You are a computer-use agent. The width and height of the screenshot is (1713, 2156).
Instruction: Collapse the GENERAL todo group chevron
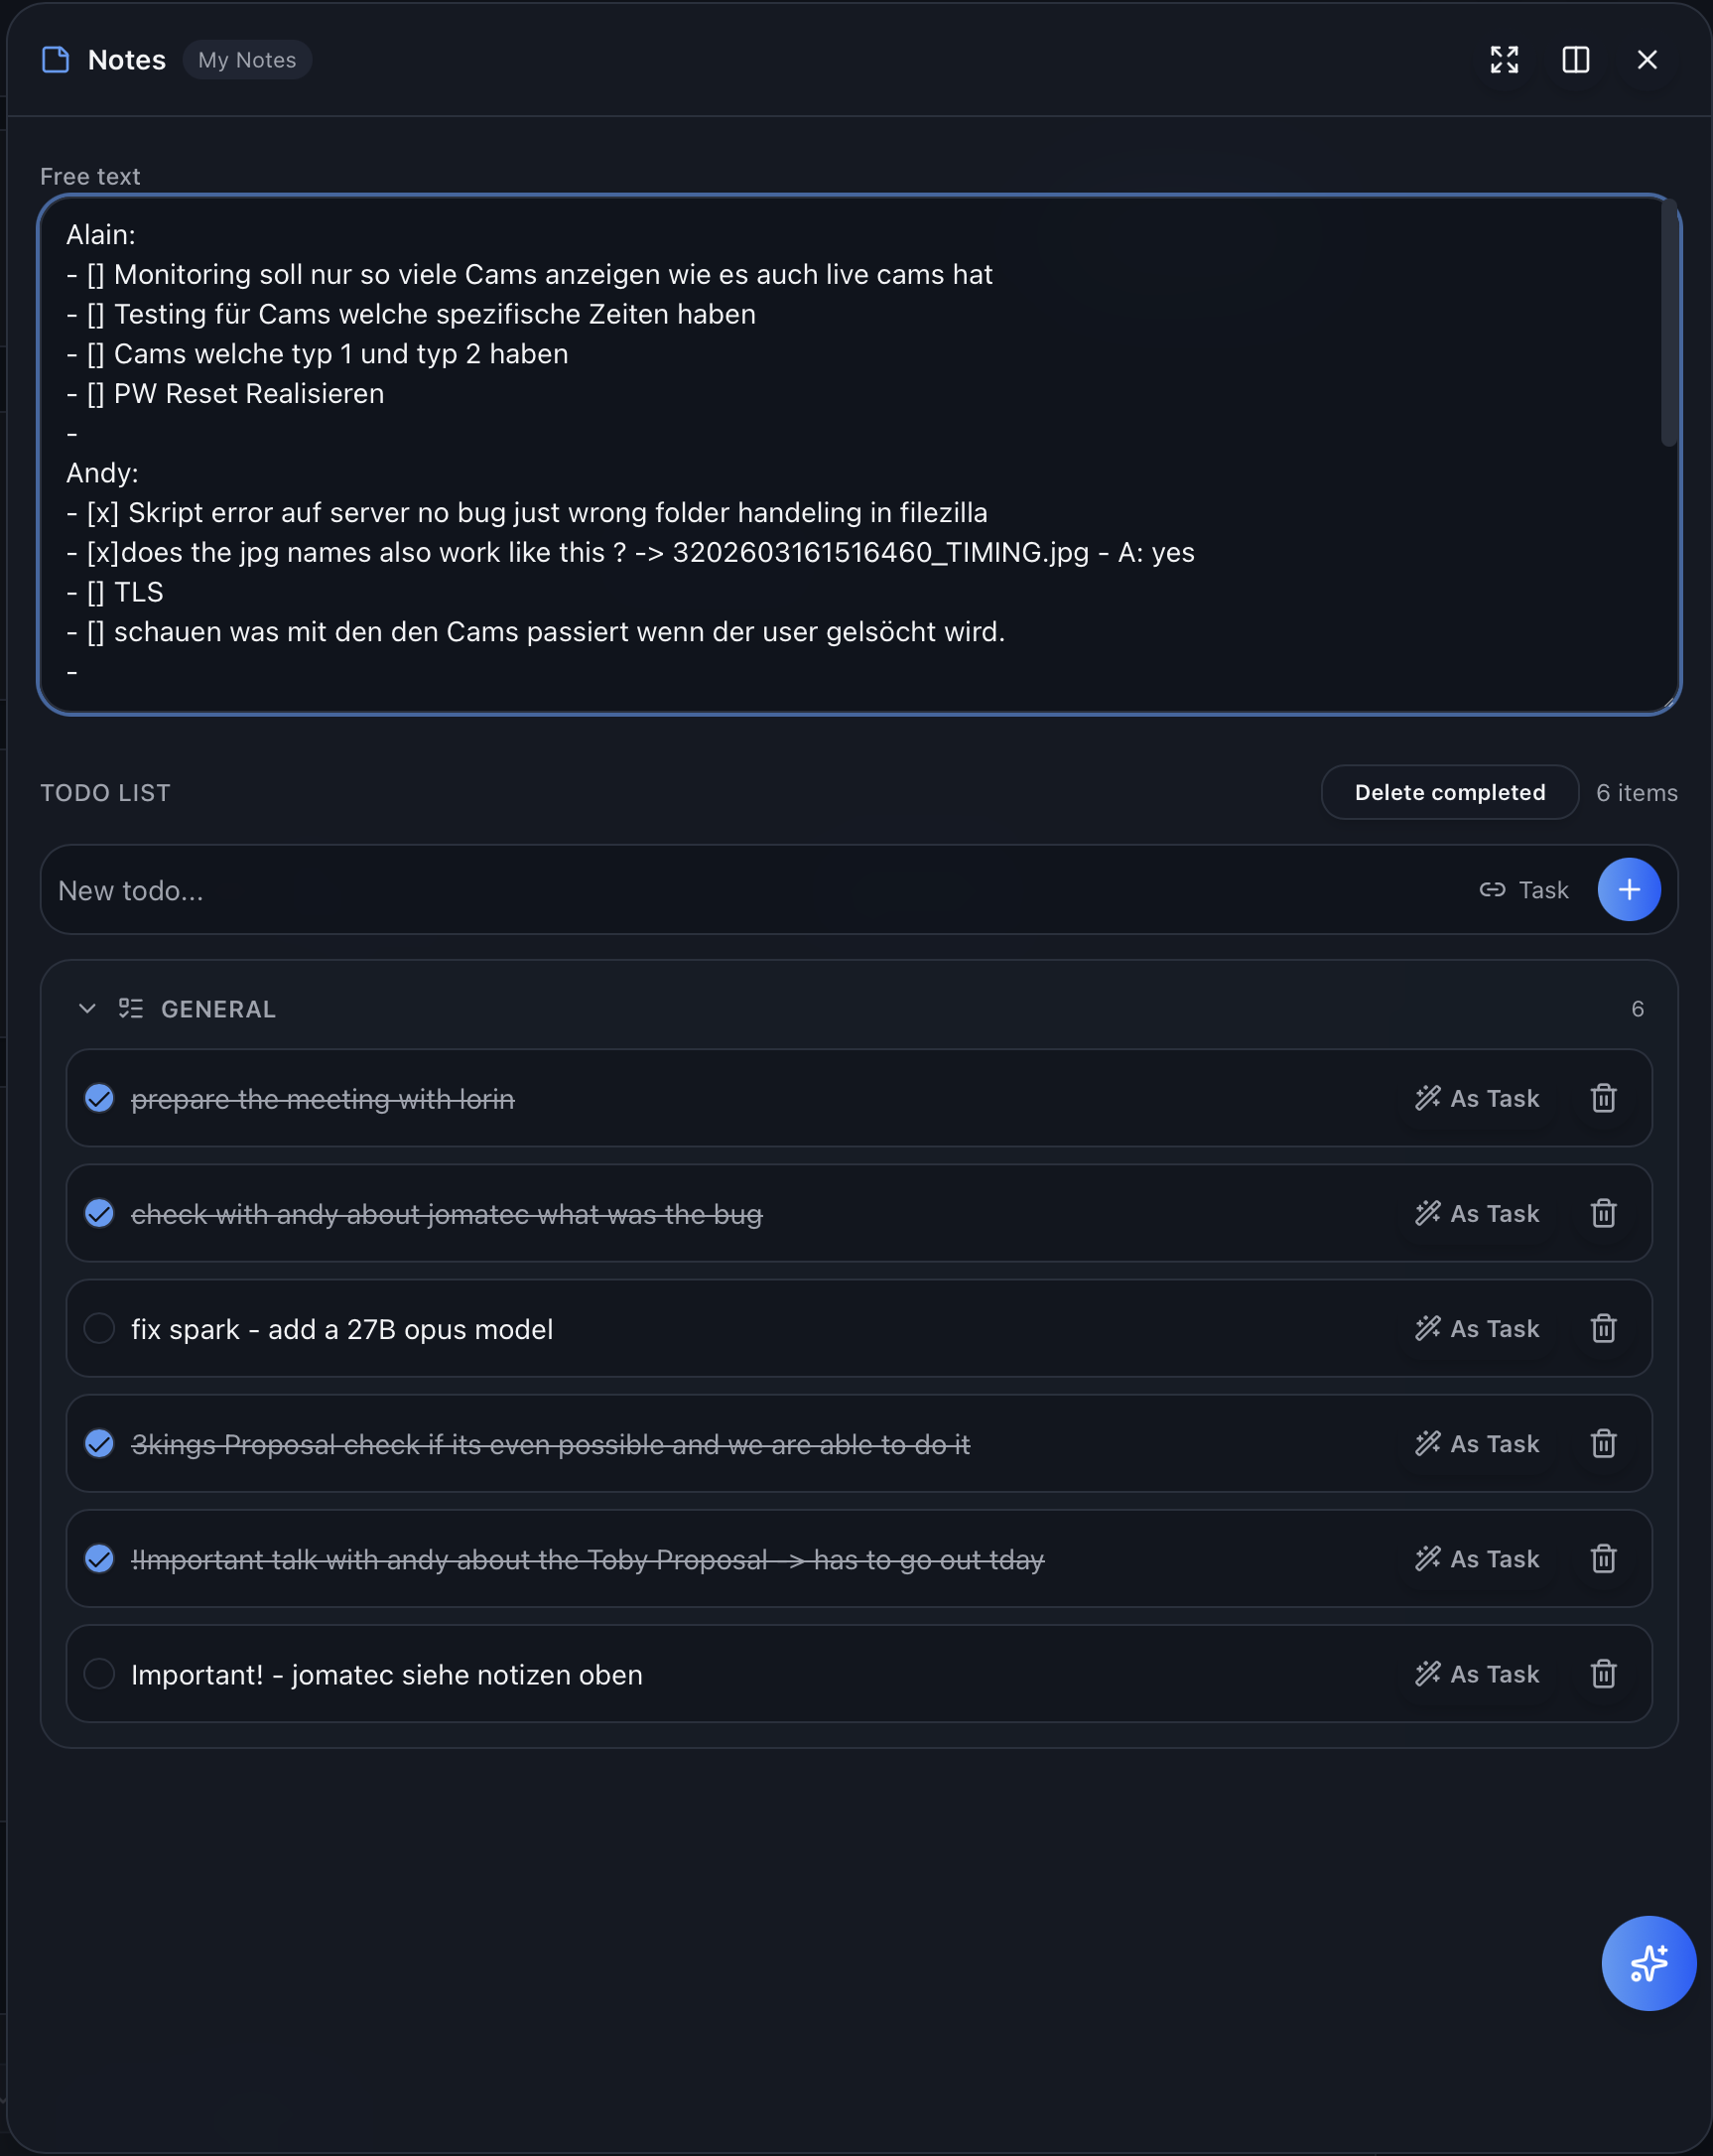[87, 1008]
